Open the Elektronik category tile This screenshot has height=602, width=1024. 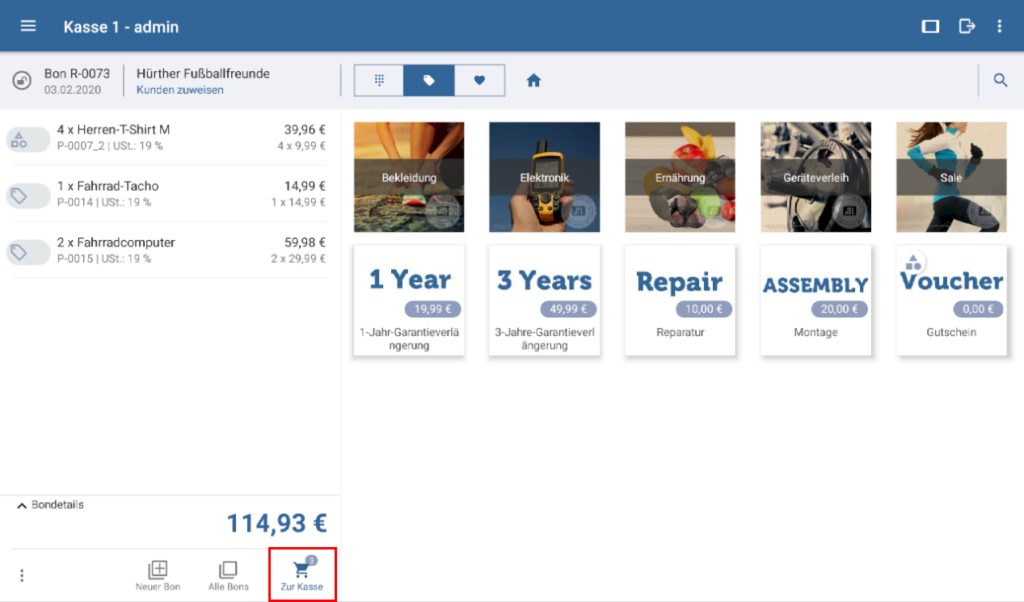tap(544, 177)
